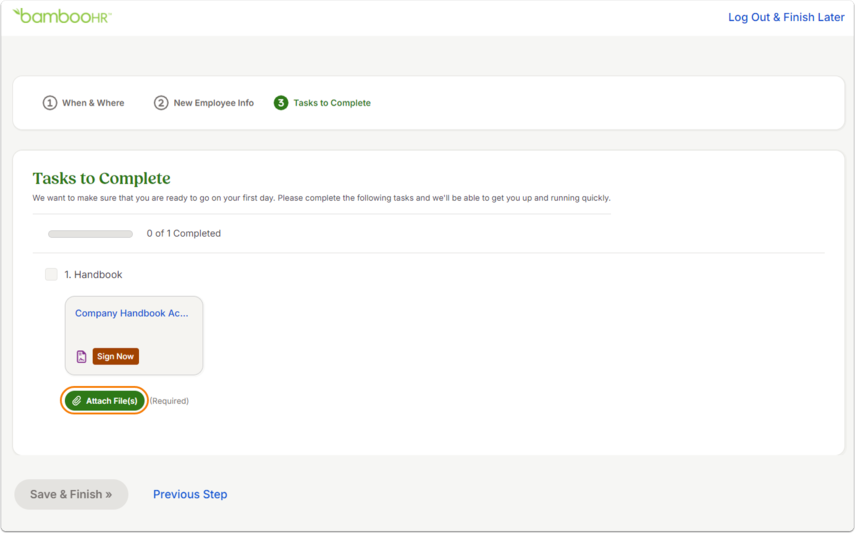
Task: Go back via Previous Step link
Action: pos(190,494)
